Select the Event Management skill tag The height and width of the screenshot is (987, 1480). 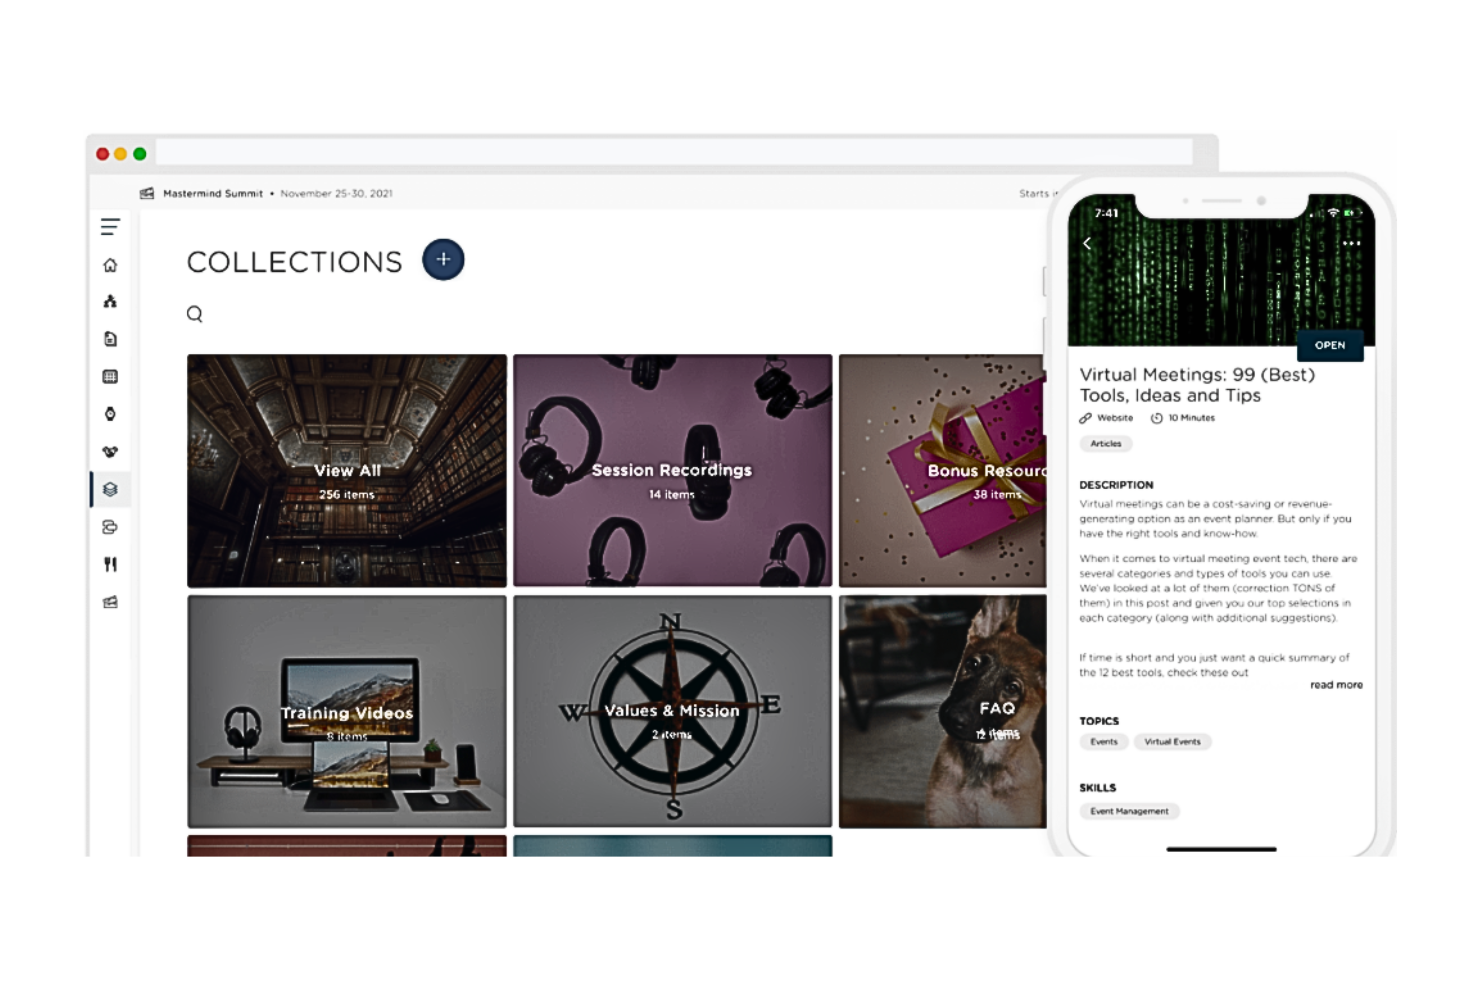pos(1129,811)
